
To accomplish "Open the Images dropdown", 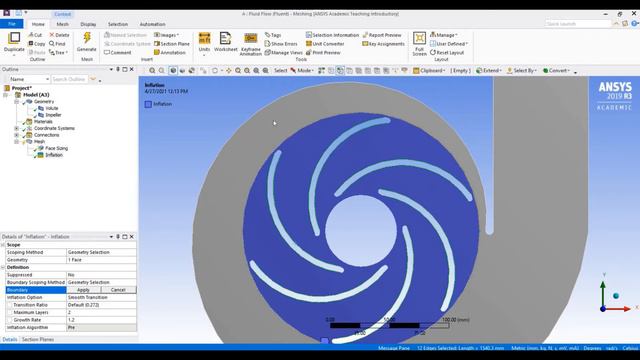I will pos(166,35).
